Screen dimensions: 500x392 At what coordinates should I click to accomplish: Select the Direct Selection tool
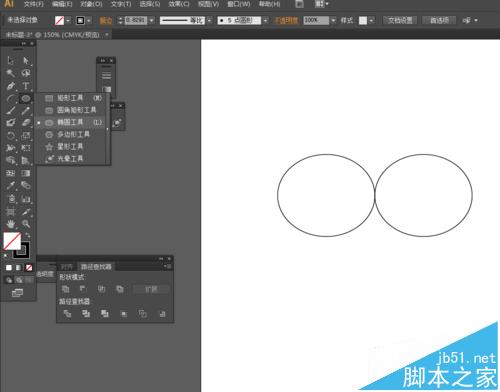point(26,60)
